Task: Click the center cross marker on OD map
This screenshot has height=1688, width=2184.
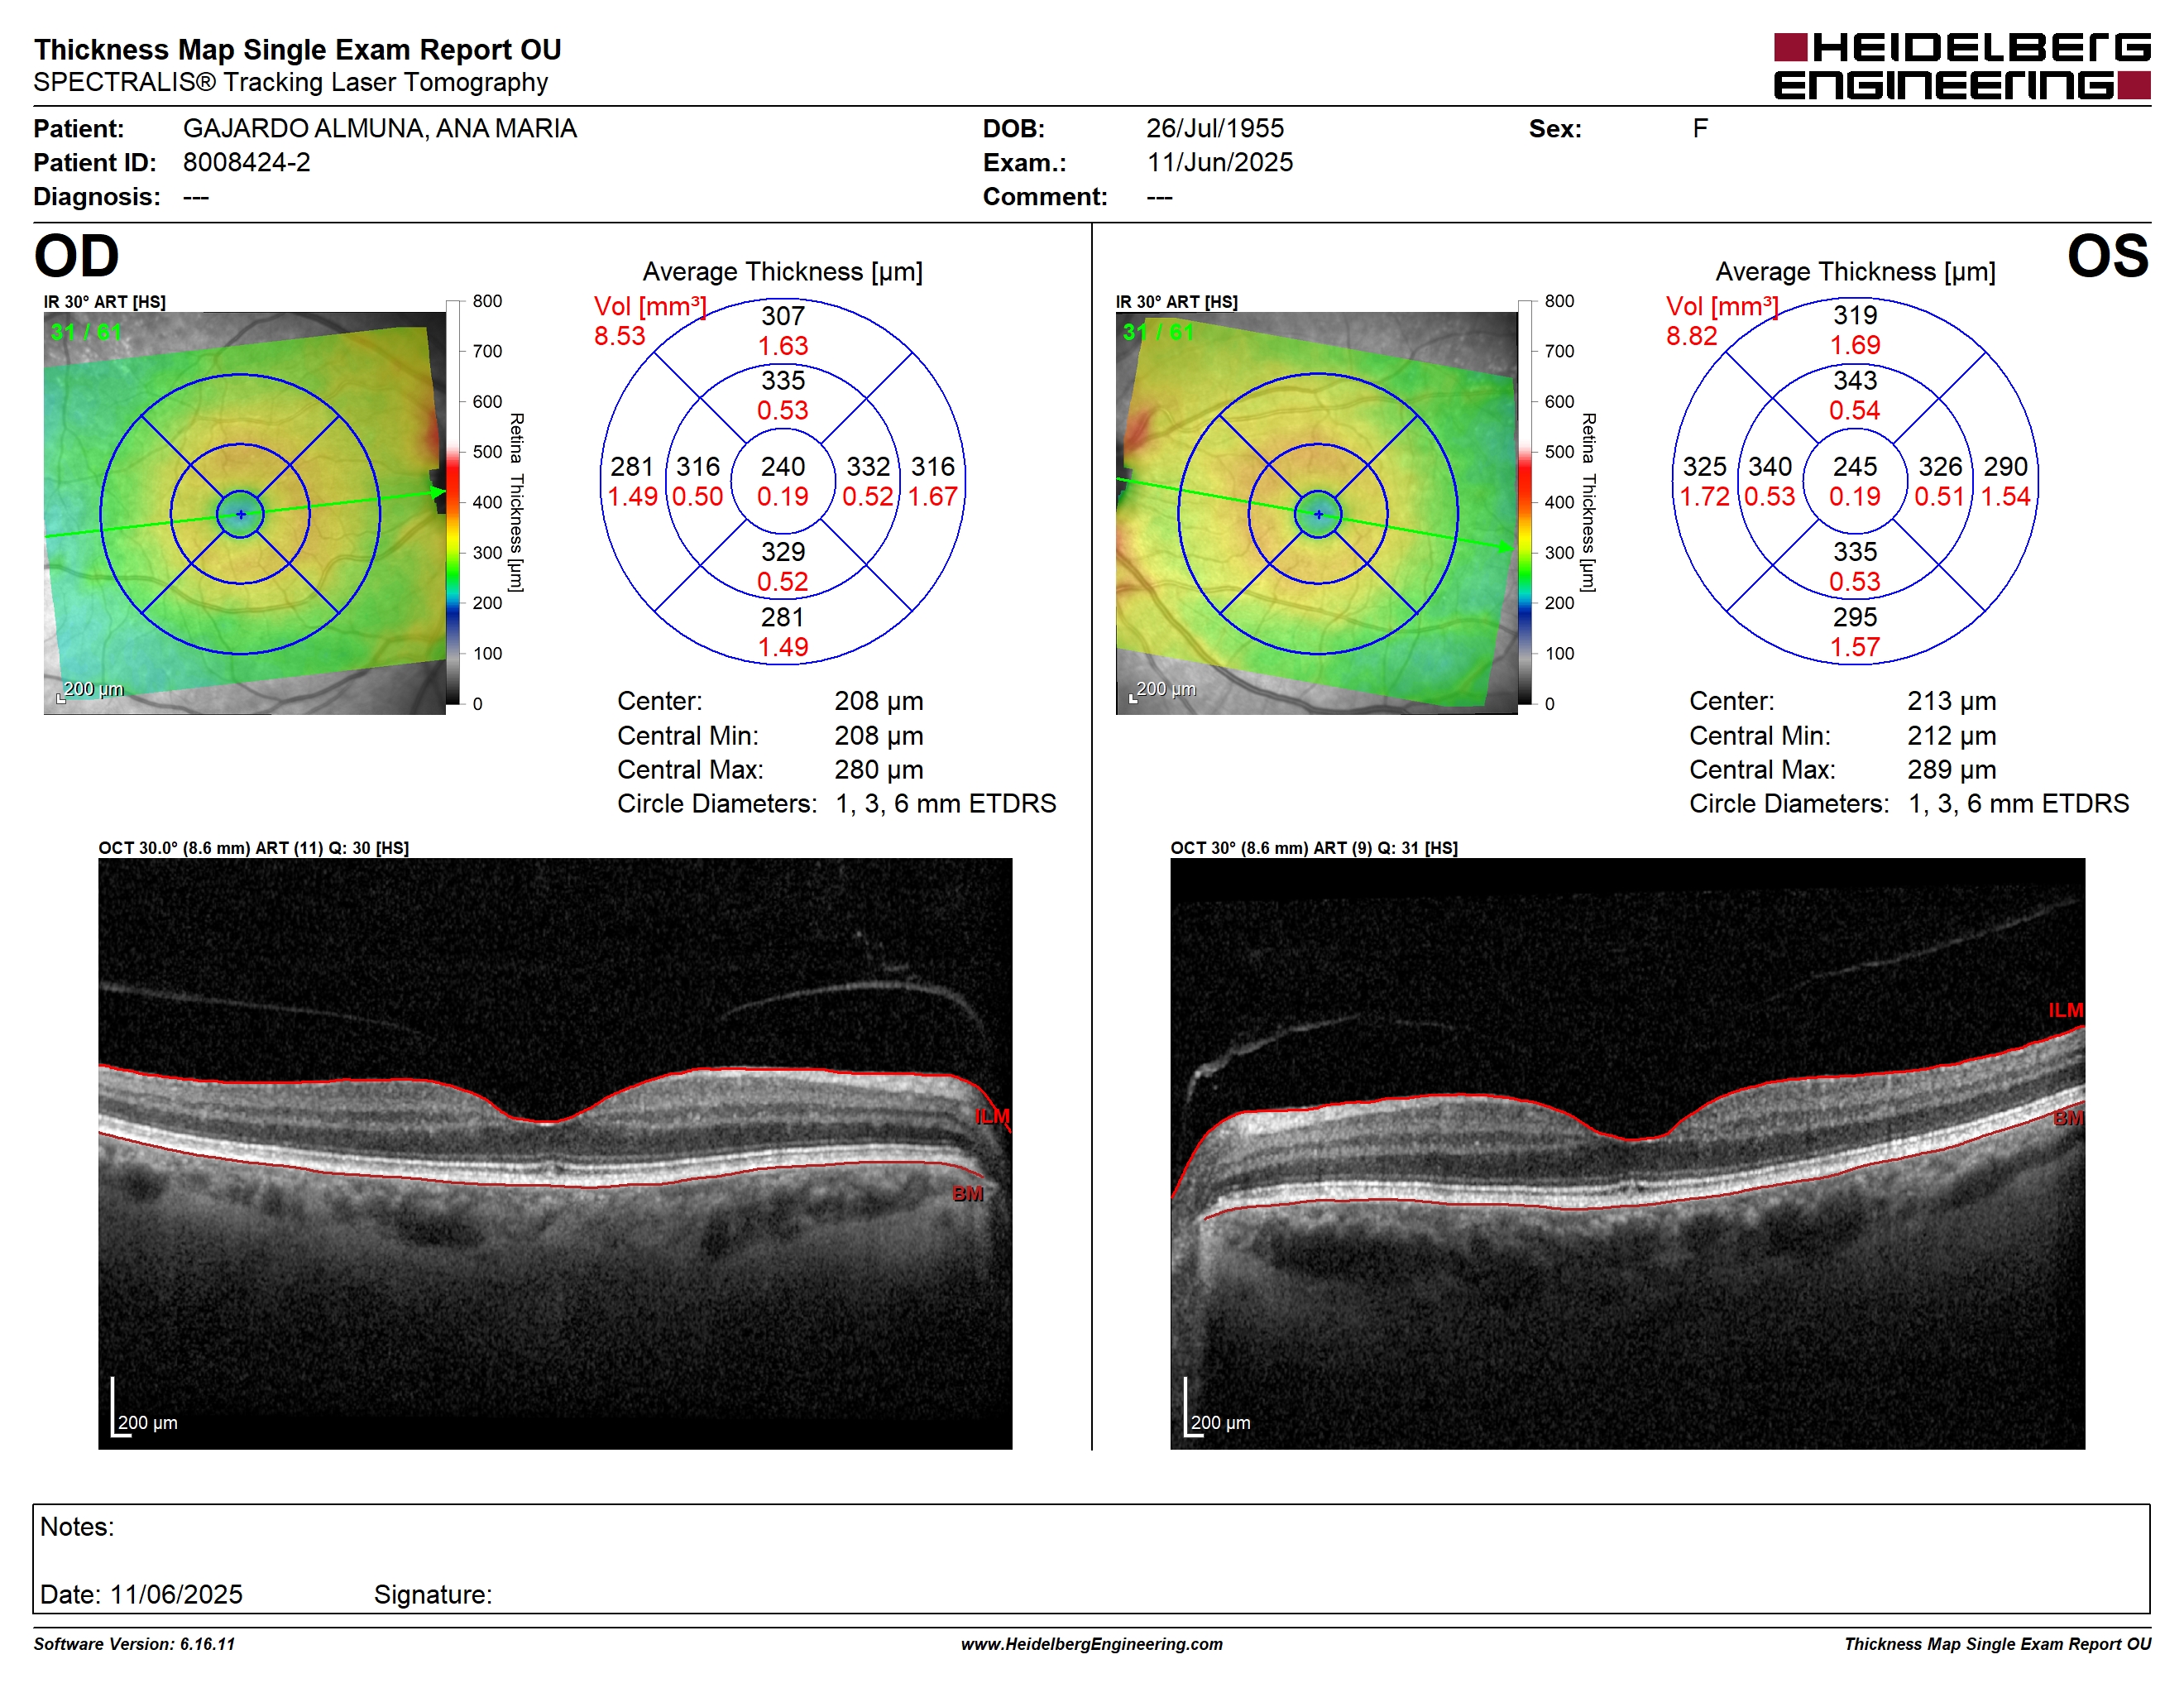Action: click(x=241, y=514)
